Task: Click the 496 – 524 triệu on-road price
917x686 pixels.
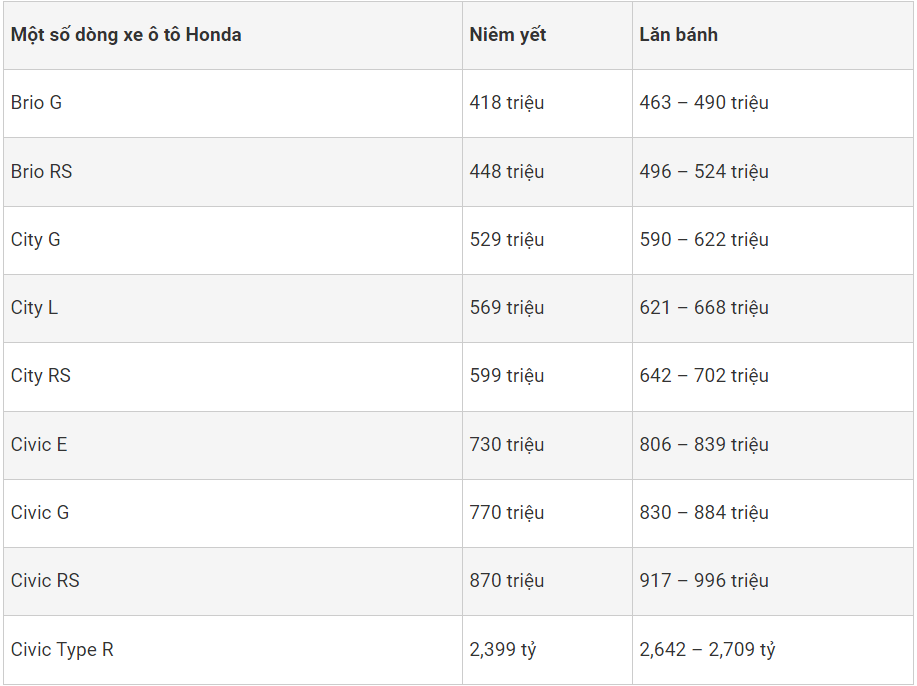Action: (704, 172)
